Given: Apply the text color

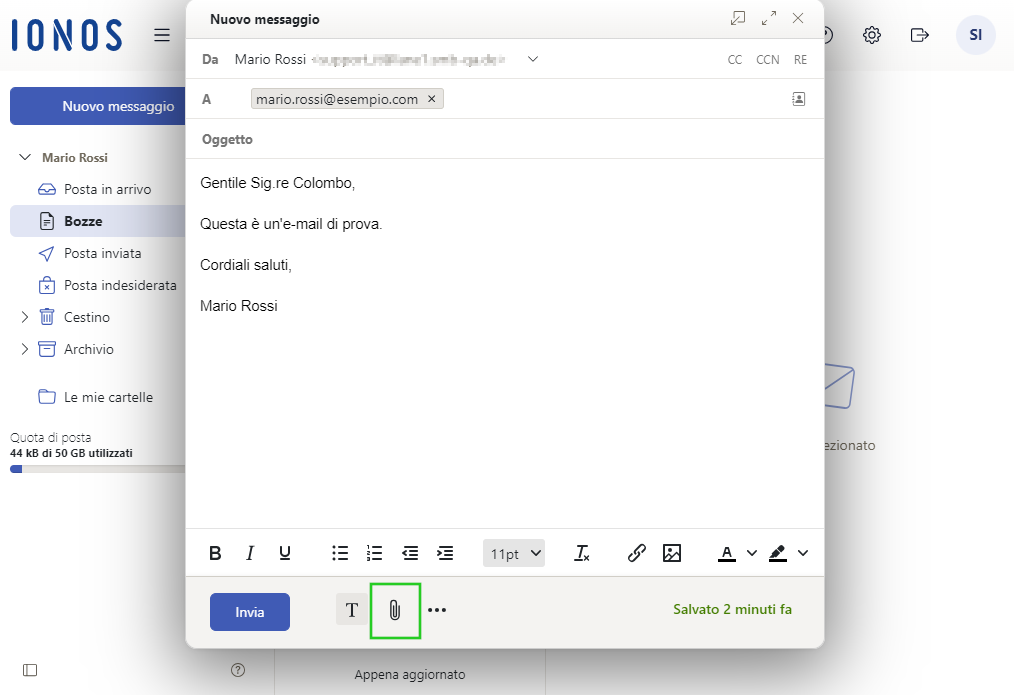Looking at the screenshot, I should (727, 553).
